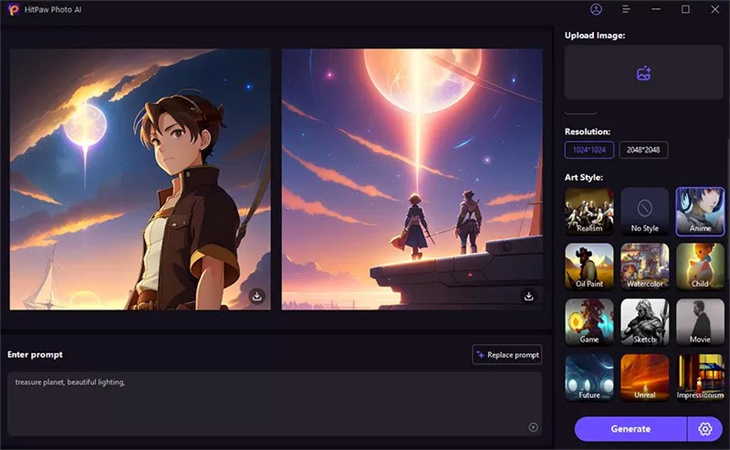Click the HitPaw Photo AI logo
Screen dimensions: 730x450
(x=13, y=9)
